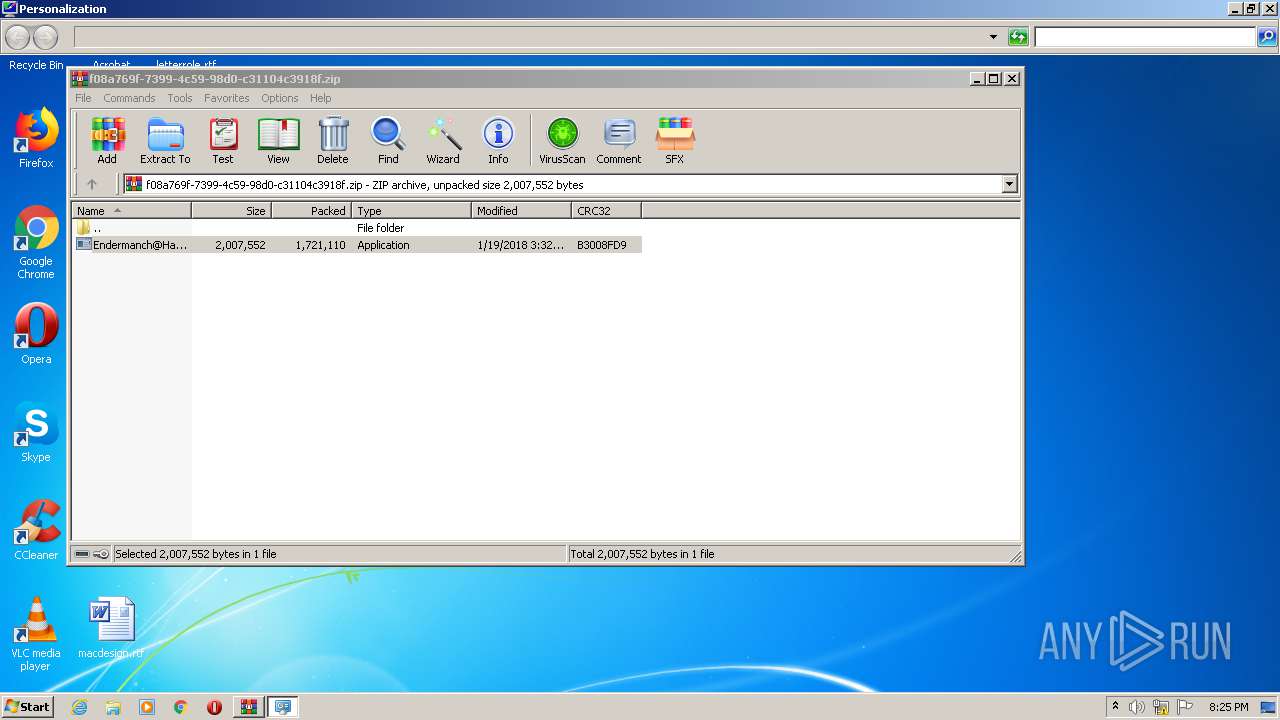Viewport: 1280px width, 720px height.
Task: Click the search magnifier in Personalization window
Action: [x=1267, y=37]
